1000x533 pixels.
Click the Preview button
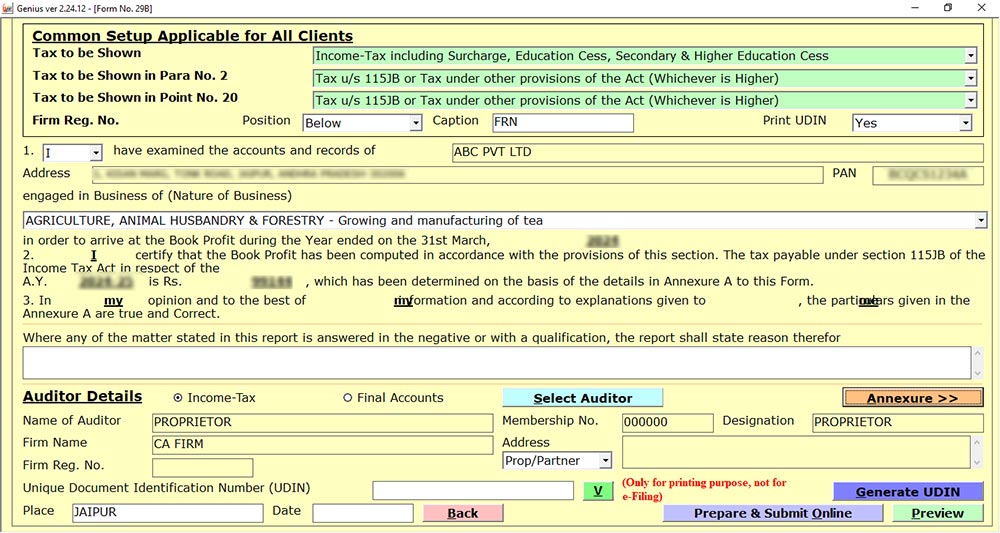point(937,513)
